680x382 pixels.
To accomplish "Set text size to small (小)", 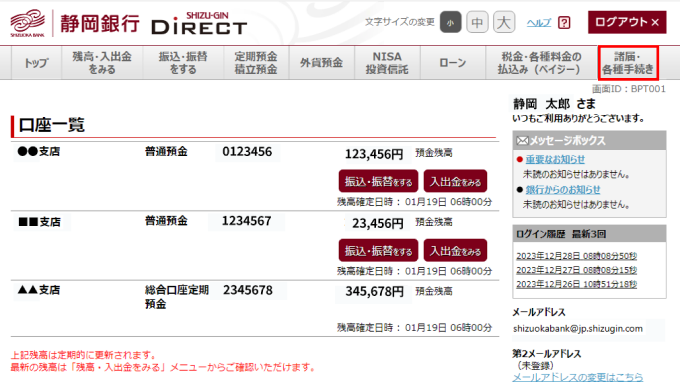I will click(450, 22).
